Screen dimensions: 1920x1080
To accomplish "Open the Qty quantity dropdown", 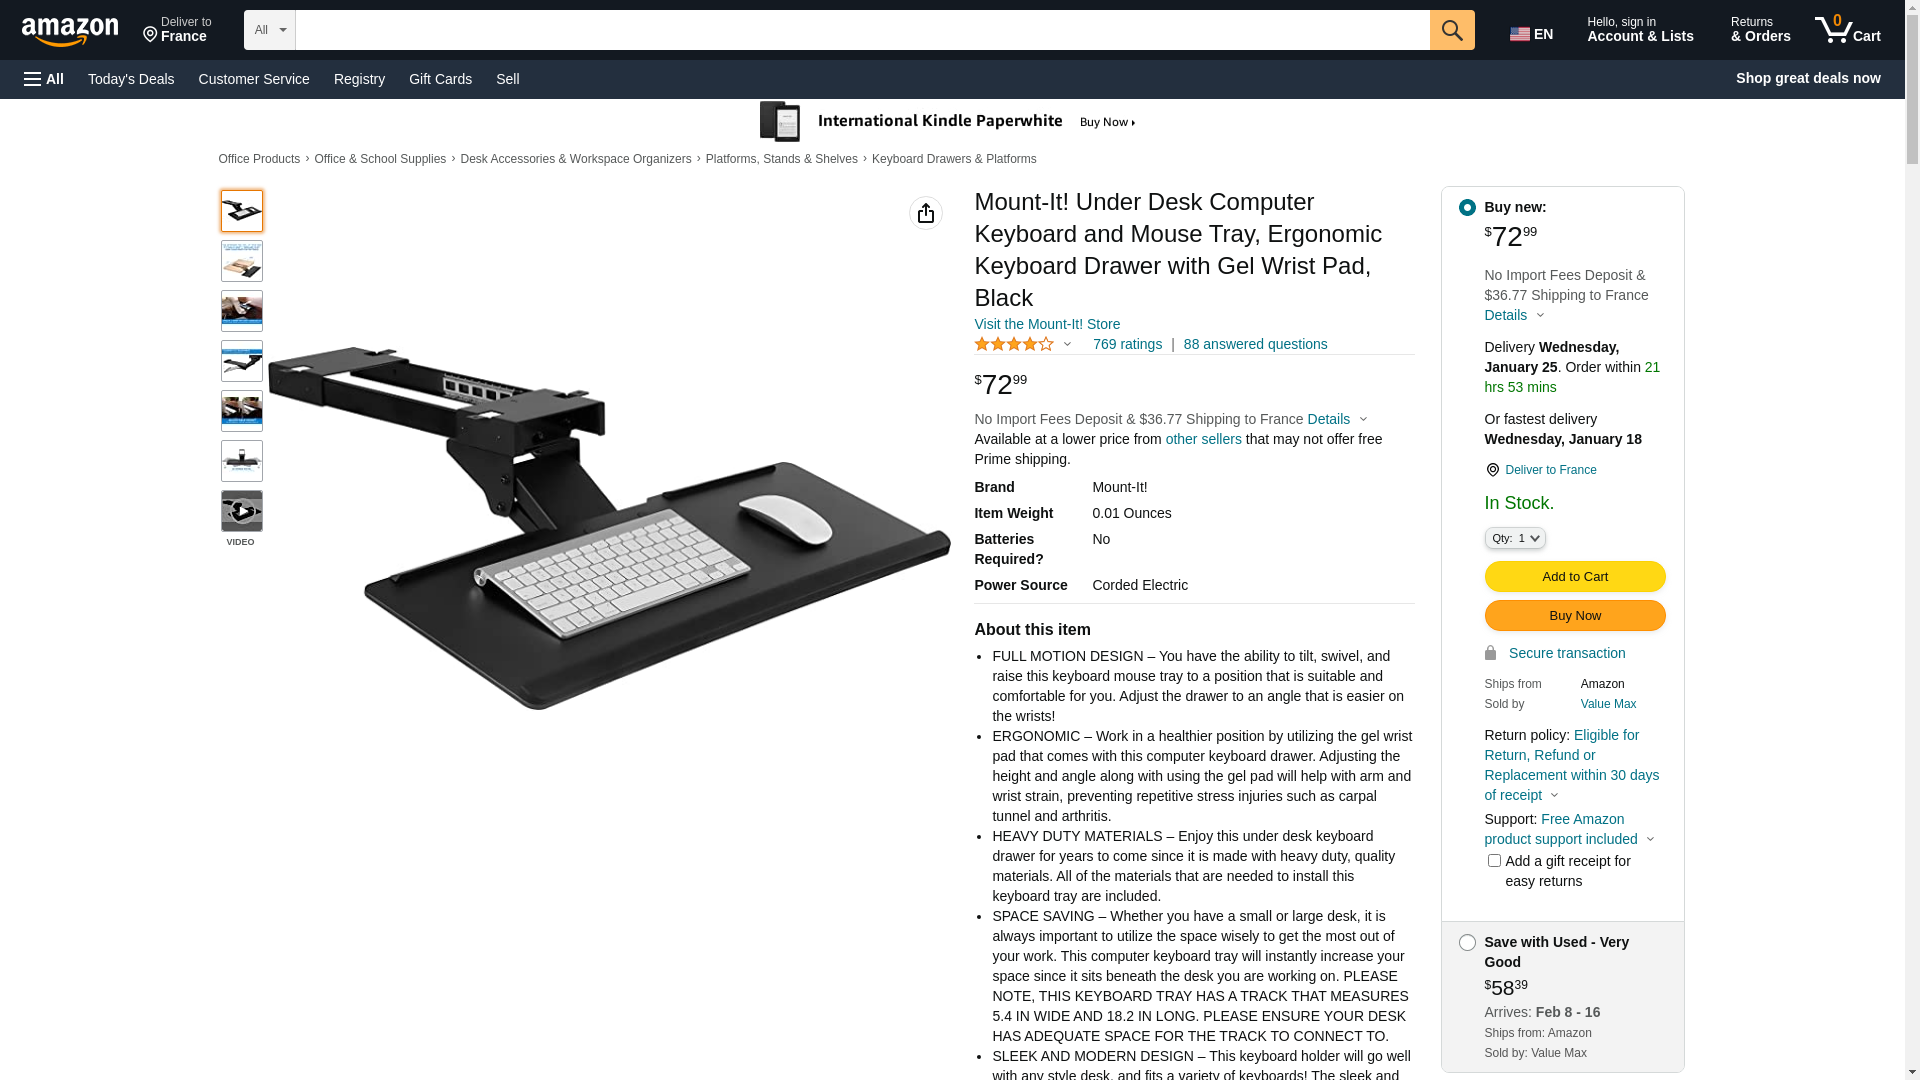I will click(1515, 538).
